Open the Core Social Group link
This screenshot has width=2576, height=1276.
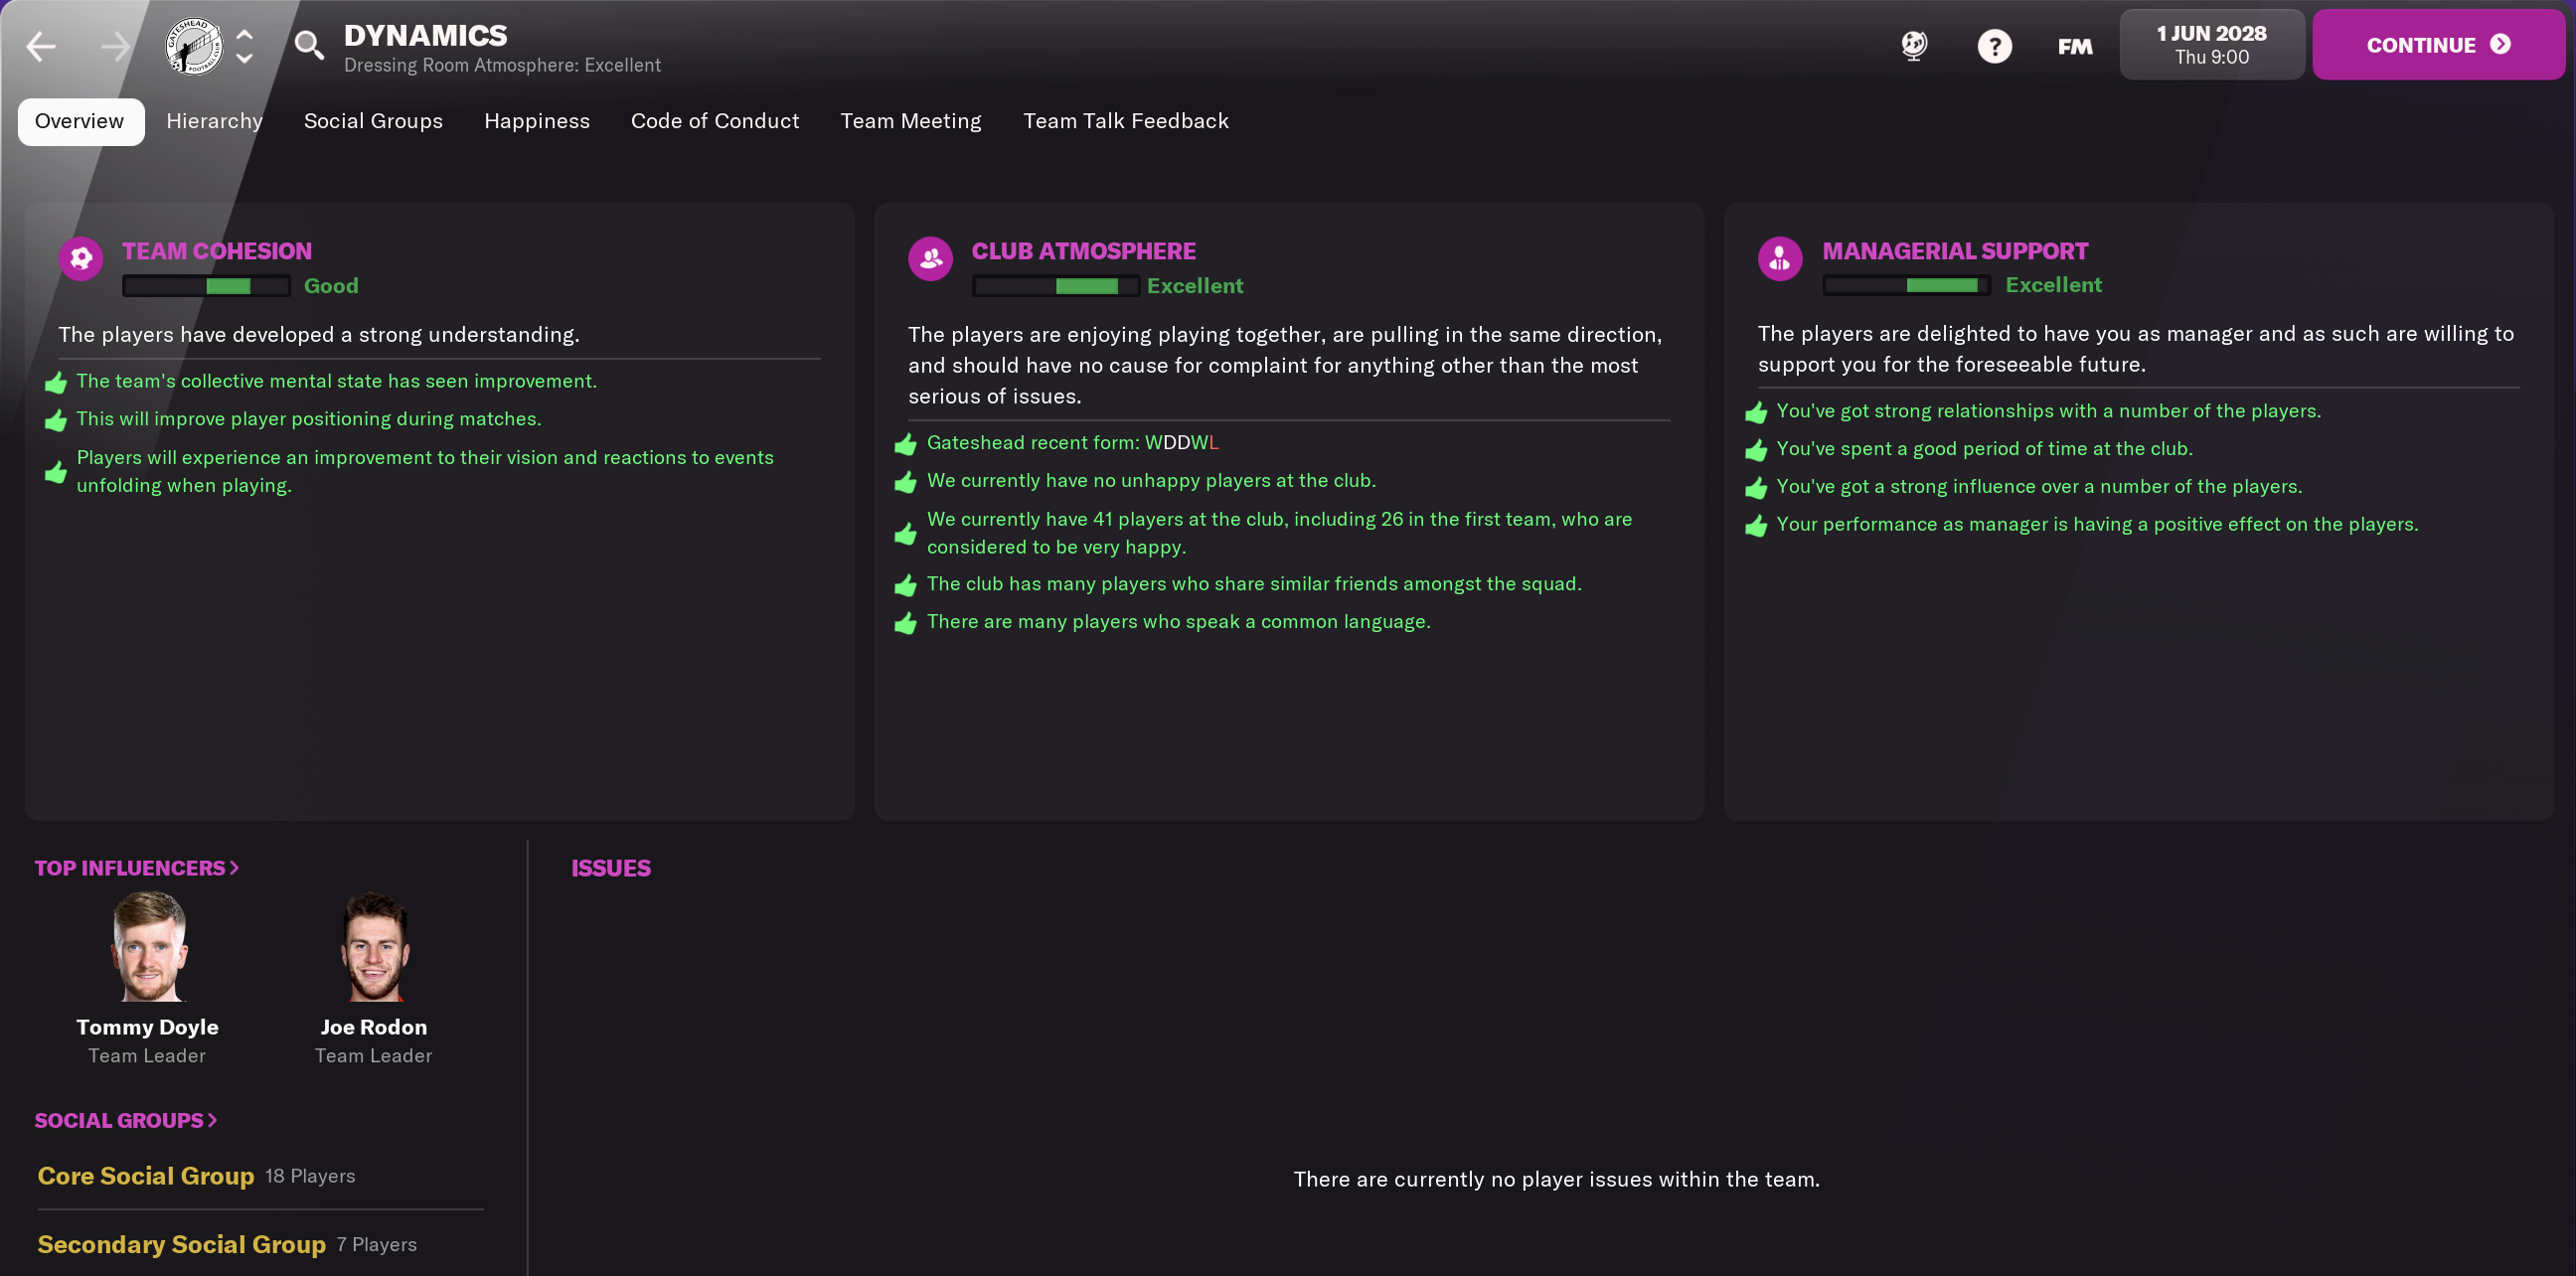point(146,1176)
